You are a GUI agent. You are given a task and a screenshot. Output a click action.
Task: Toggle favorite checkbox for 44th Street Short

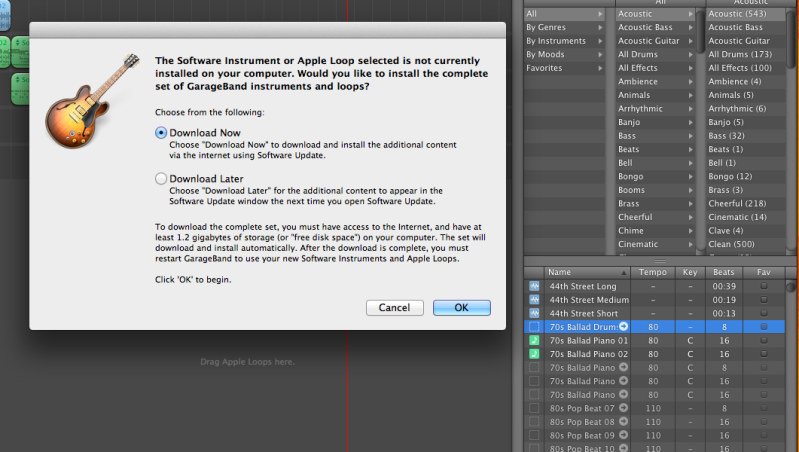pos(763,313)
